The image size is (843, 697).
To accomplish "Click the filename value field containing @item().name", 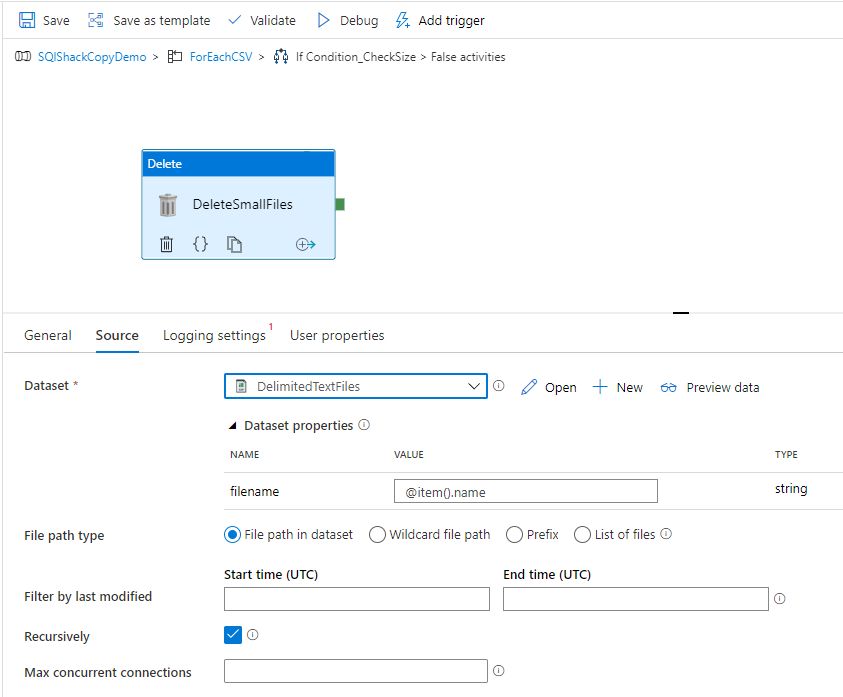I will [525, 491].
